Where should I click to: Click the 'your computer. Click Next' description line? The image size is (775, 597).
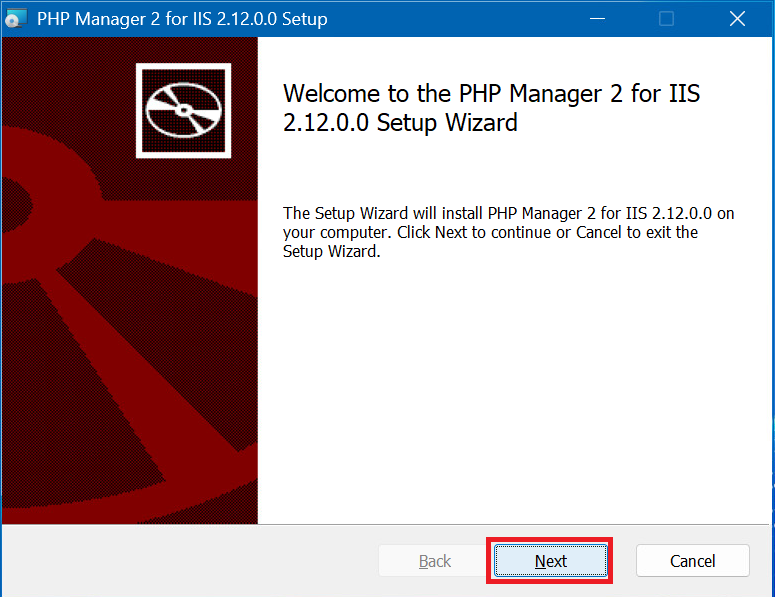click(x=490, y=232)
